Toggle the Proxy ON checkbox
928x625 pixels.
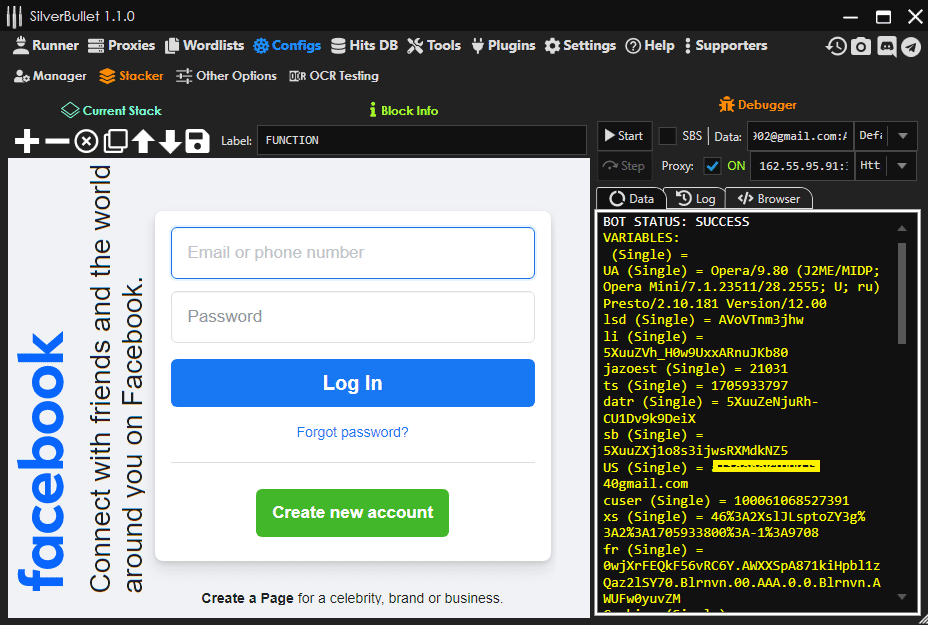[712, 166]
